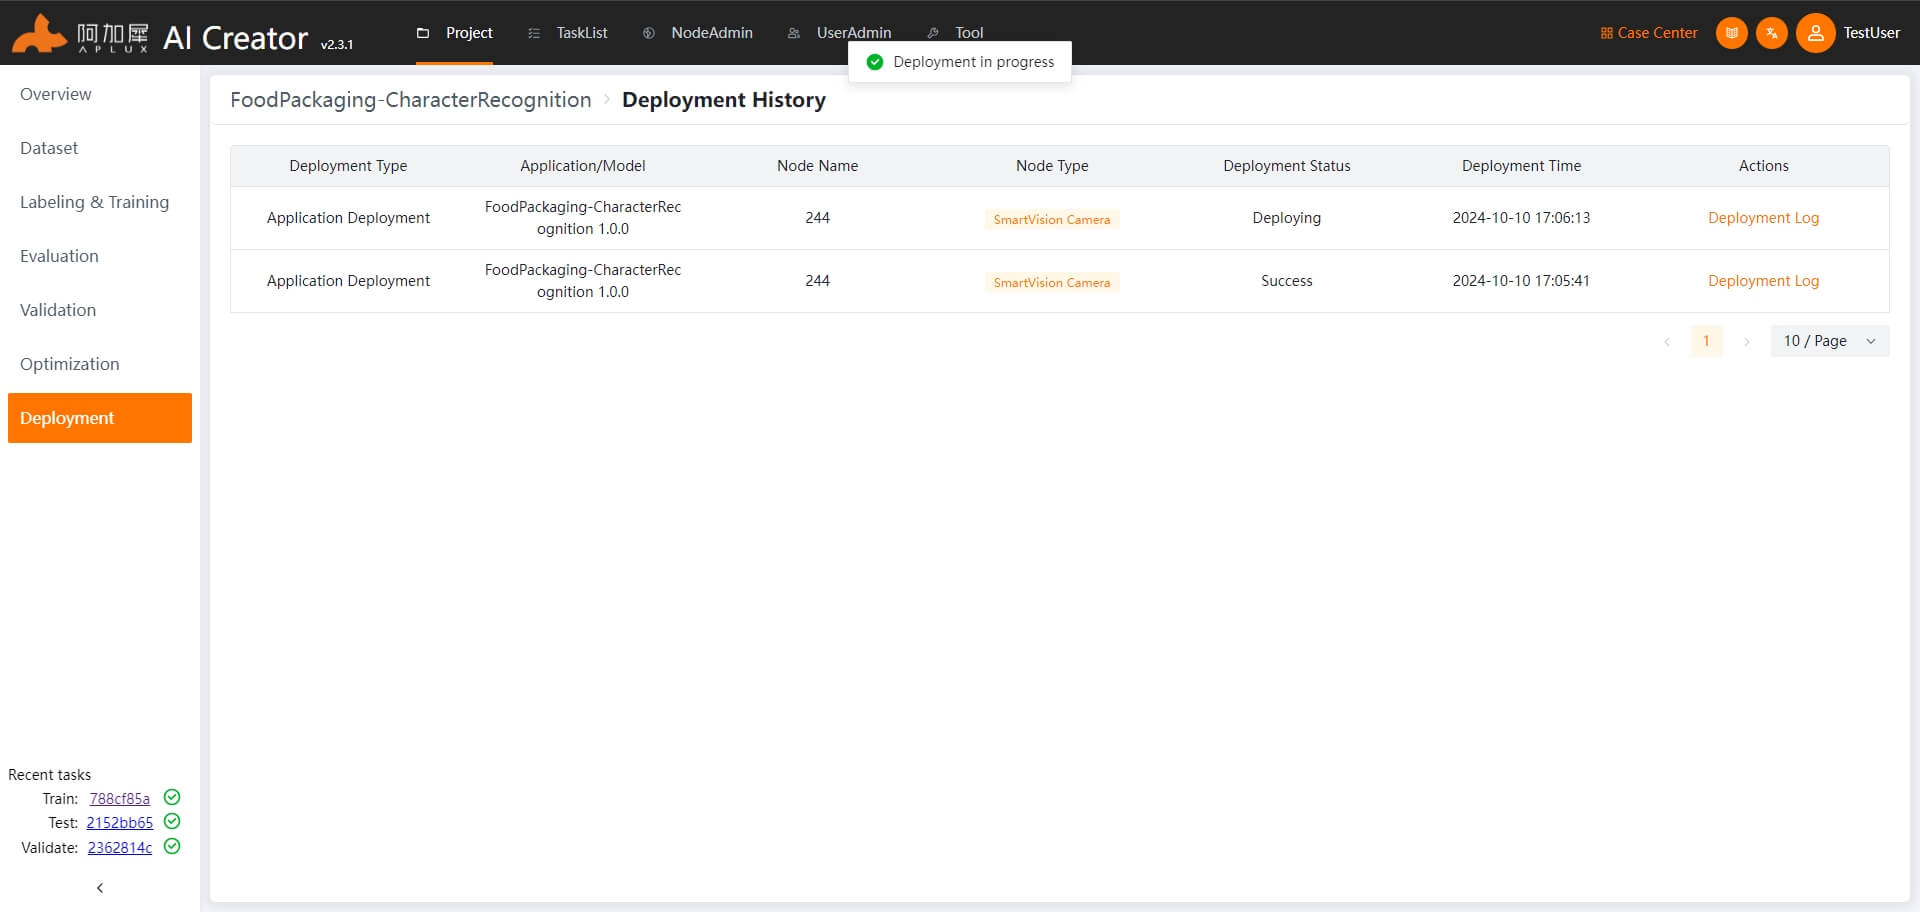This screenshot has width=1920, height=912.
Task: Click Test task success status icon
Action: click(172, 821)
